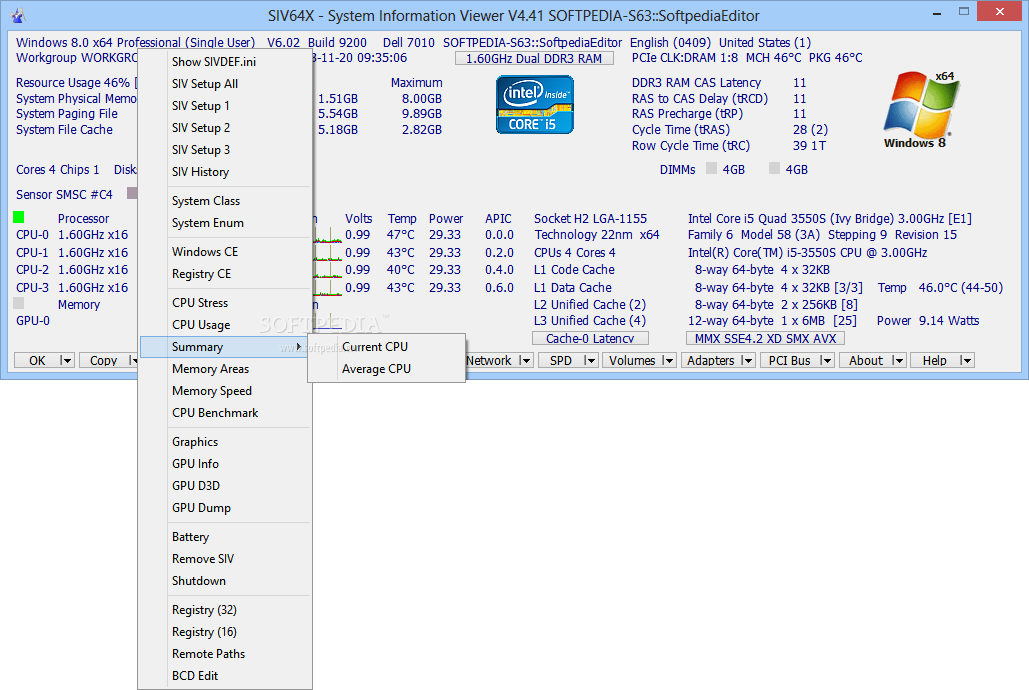Image resolution: width=1029 pixels, height=690 pixels.
Task: Select GPU Dump menu entry
Action: pos(225,508)
